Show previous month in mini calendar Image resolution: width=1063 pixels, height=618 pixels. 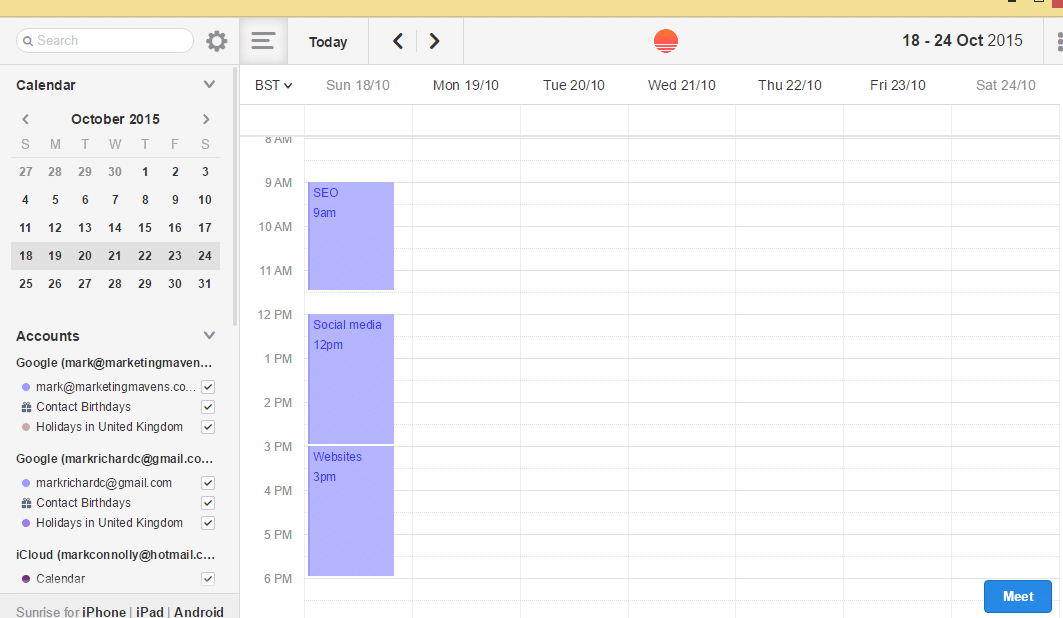(x=26, y=119)
